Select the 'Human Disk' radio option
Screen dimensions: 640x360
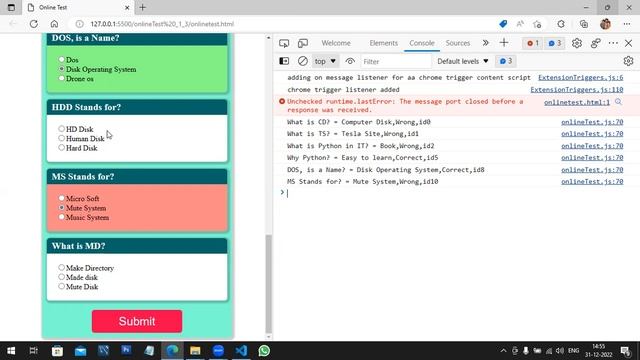pyautogui.click(x=61, y=138)
